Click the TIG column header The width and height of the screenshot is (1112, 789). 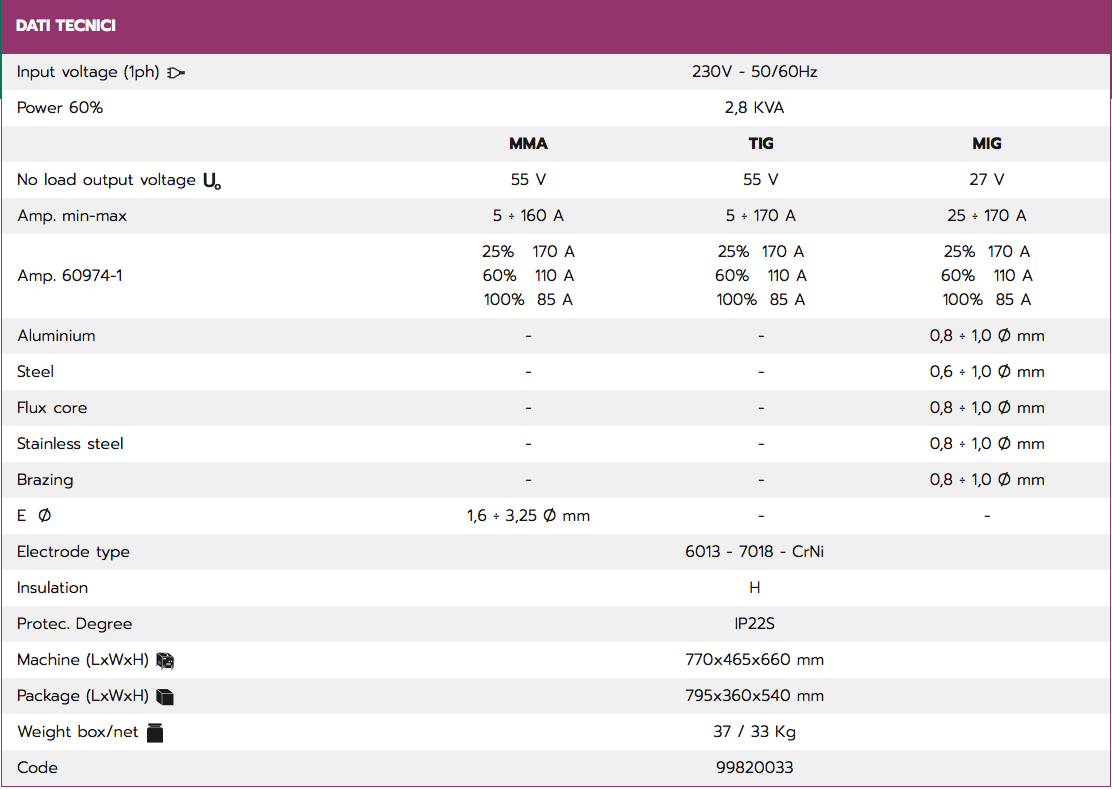(761, 143)
